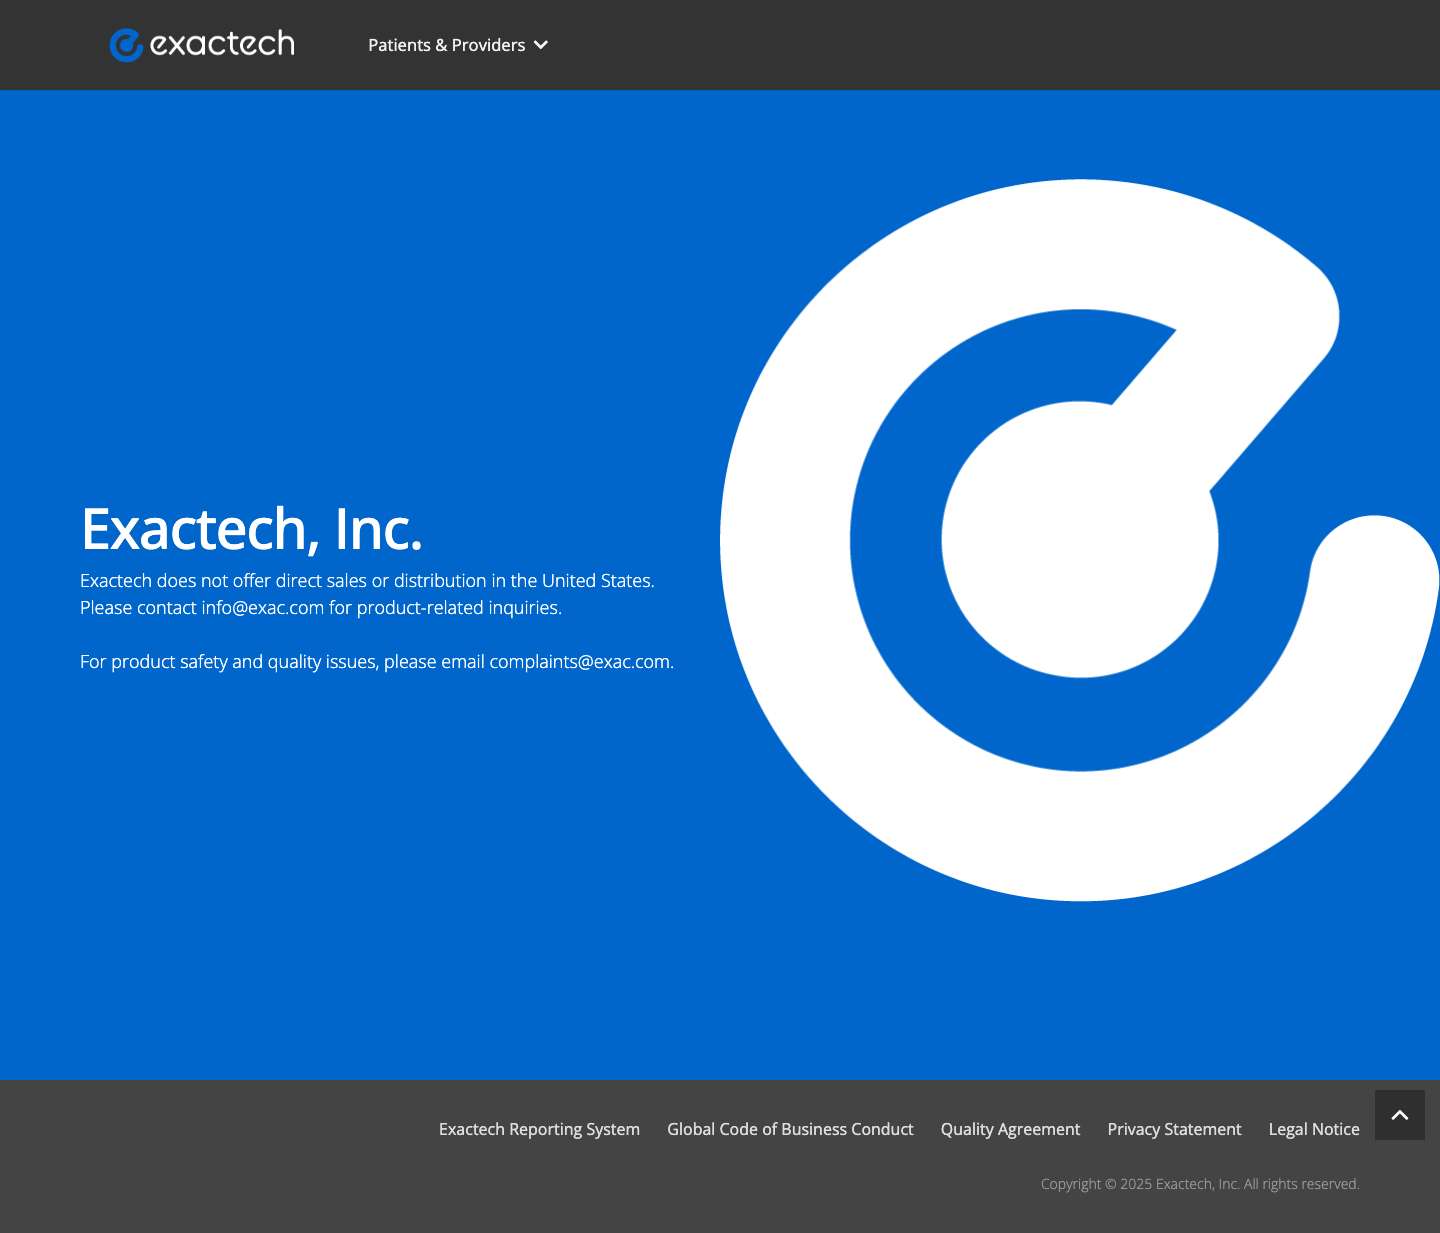Viewport: 1440px width, 1233px height.
Task: Open the Privacy Statement link
Action: click(x=1174, y=1129)
